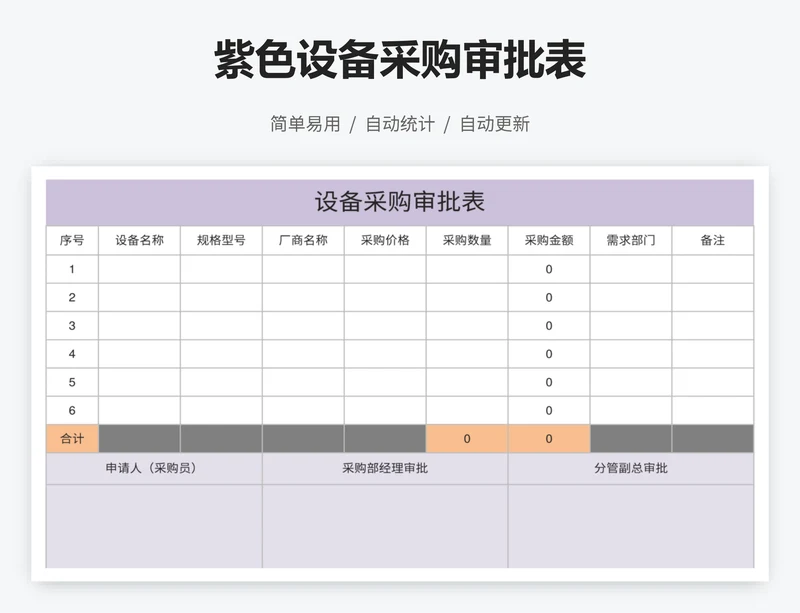Viewport: 800px width, 613px height.
Task: Select 采购金额 value 0 in row 1
Action: (549, 269)
